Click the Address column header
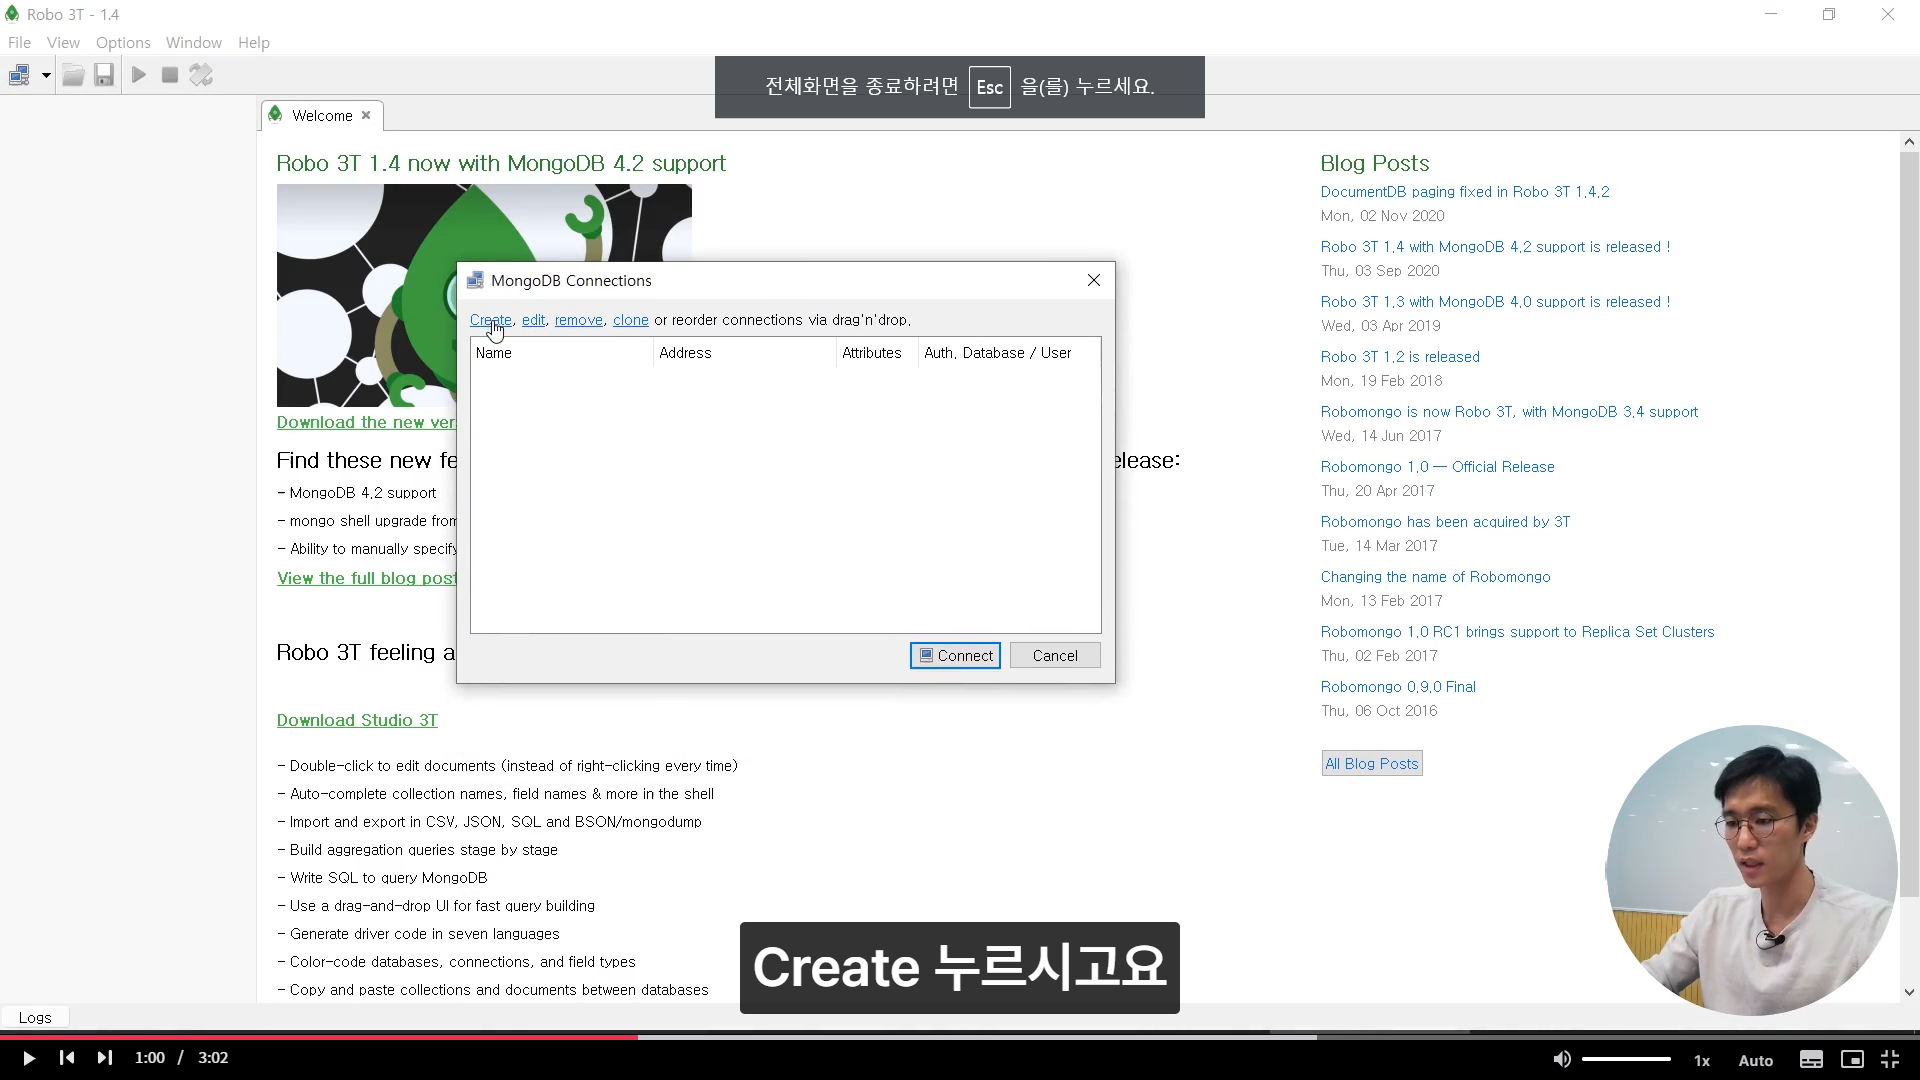 [x=745, y=353]
